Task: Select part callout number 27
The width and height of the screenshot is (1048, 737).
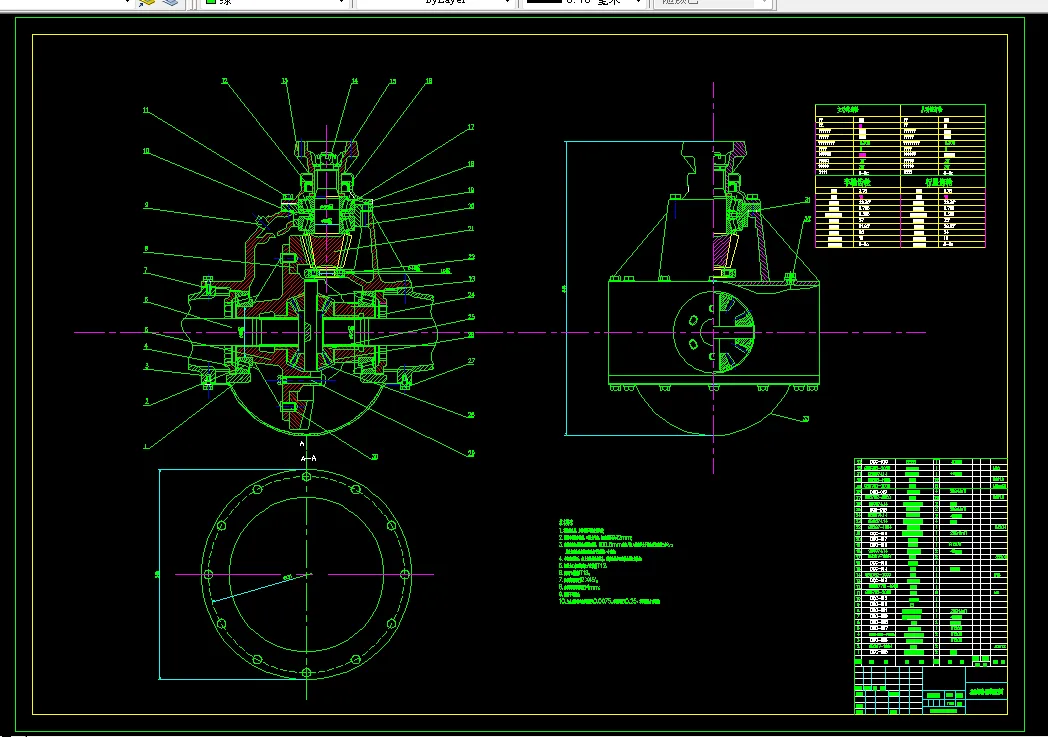Action: pyautogui.click(x=471, y=361)
